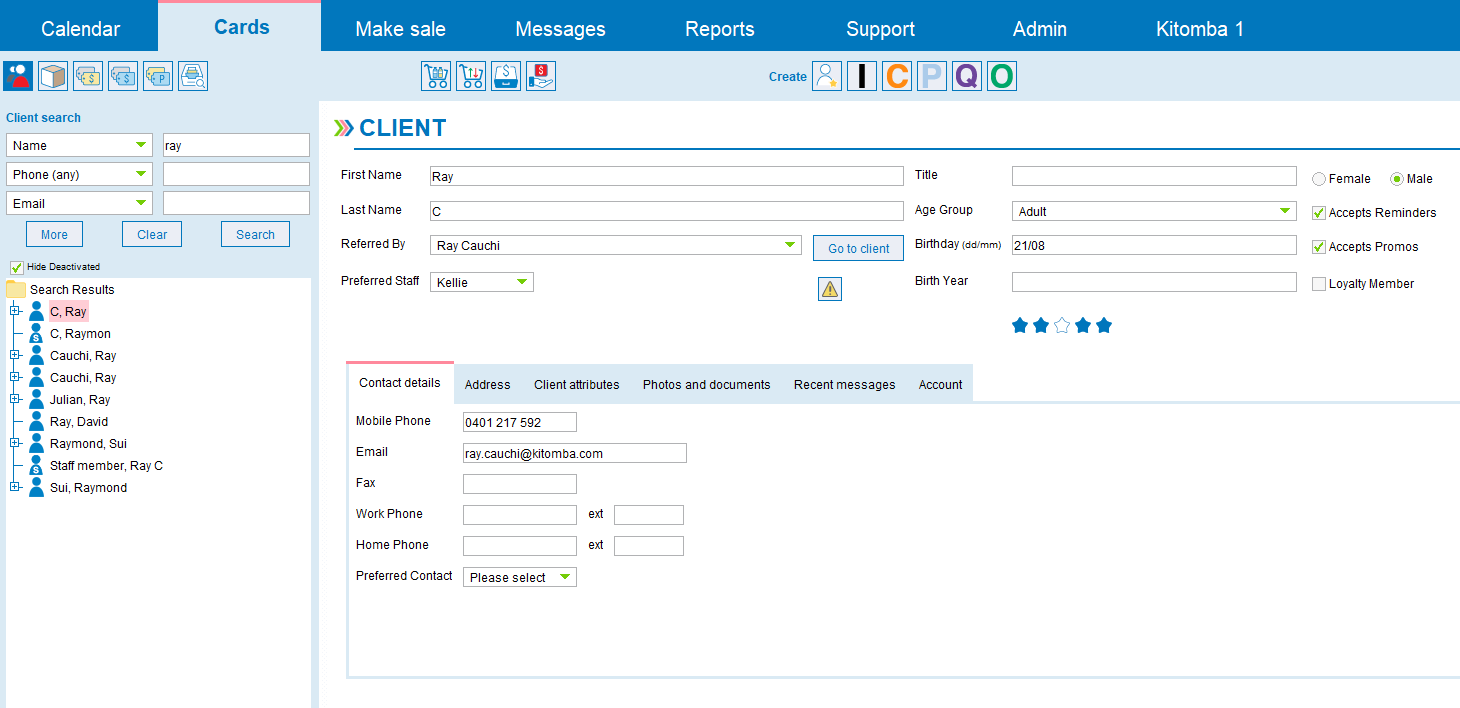Select the Female radio button
This screenshot has height=708, width=1460.
(1319, 179)
